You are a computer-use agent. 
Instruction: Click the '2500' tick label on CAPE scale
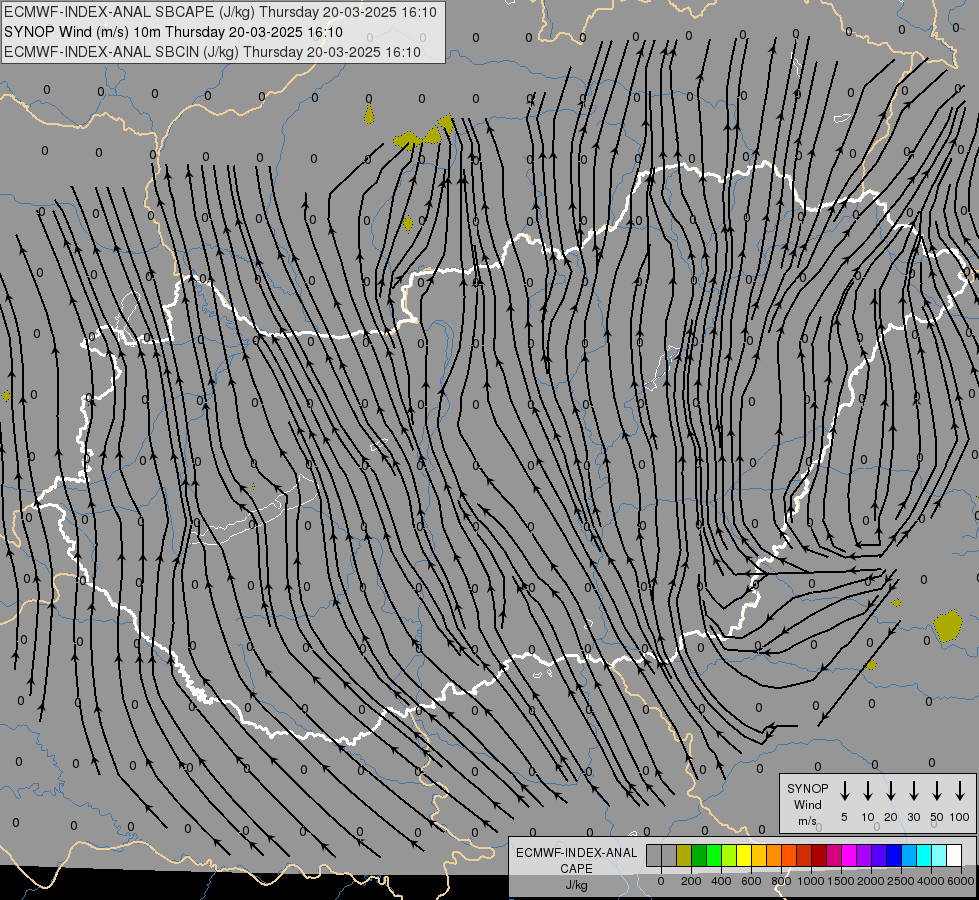pos(901,881)
